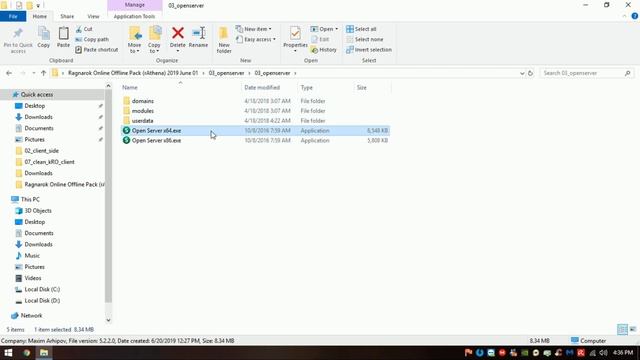This screenshot has width=640, height=360.
Task: Select Quick access in navigation pane
Action: tap(37, 94)
